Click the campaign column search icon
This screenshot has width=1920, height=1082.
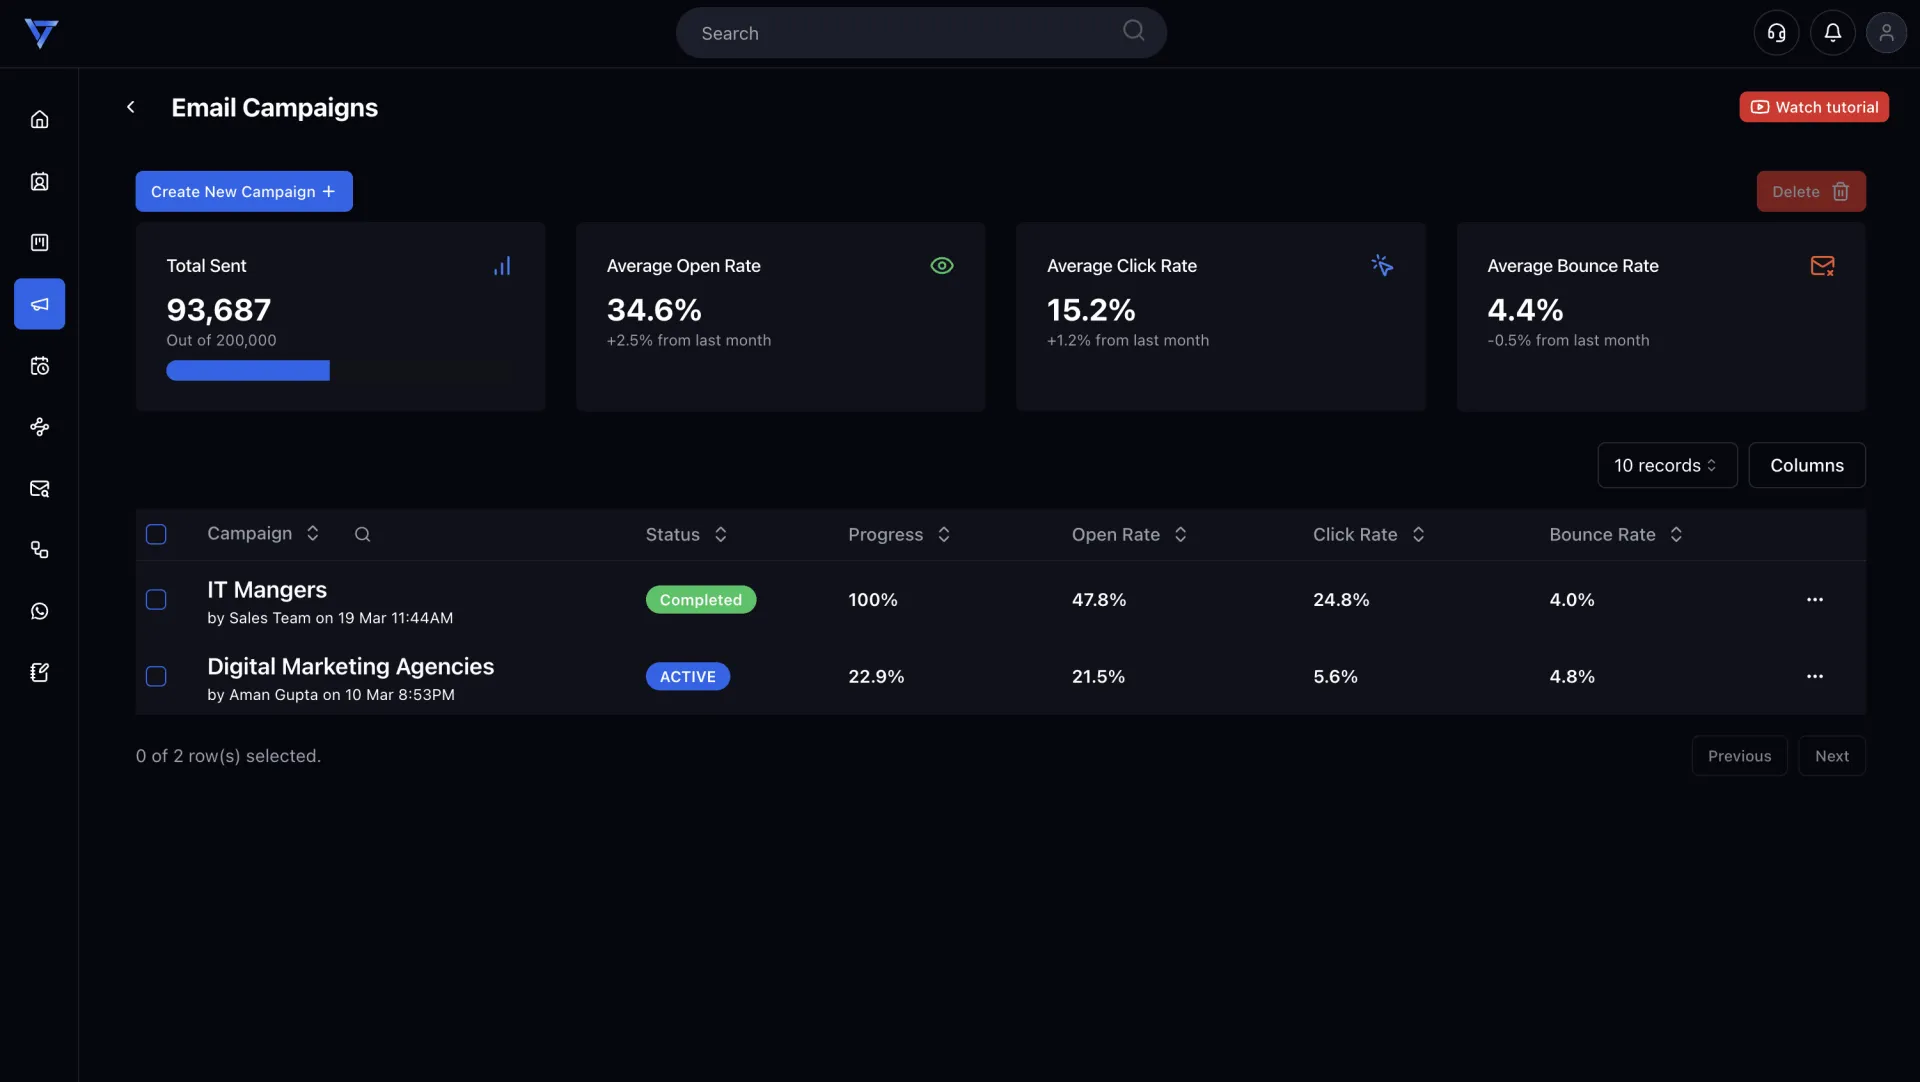point(362,534)
